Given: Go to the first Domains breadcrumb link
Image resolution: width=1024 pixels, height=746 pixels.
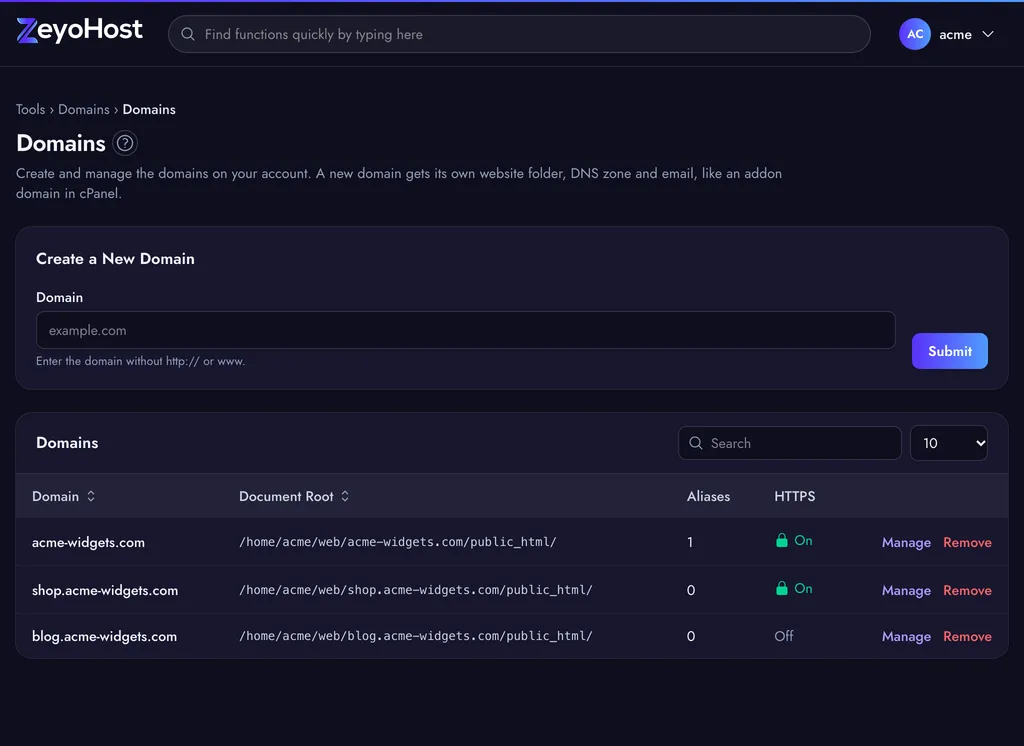Looking at the screenshot, I should pos(84,109).
